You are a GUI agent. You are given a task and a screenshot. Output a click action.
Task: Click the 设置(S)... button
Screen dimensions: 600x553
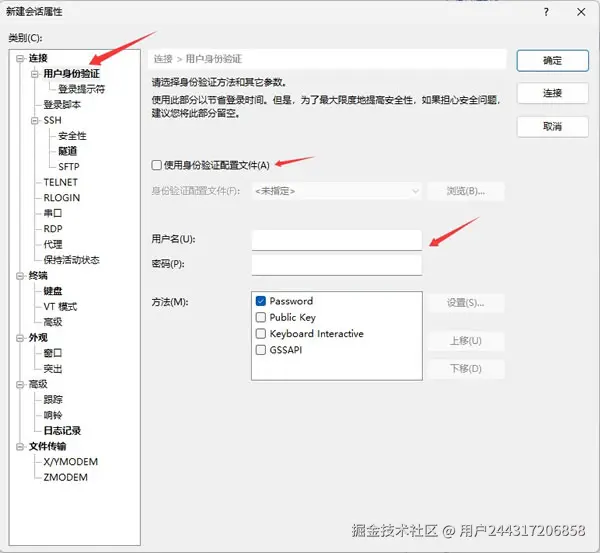coord(466,303)
